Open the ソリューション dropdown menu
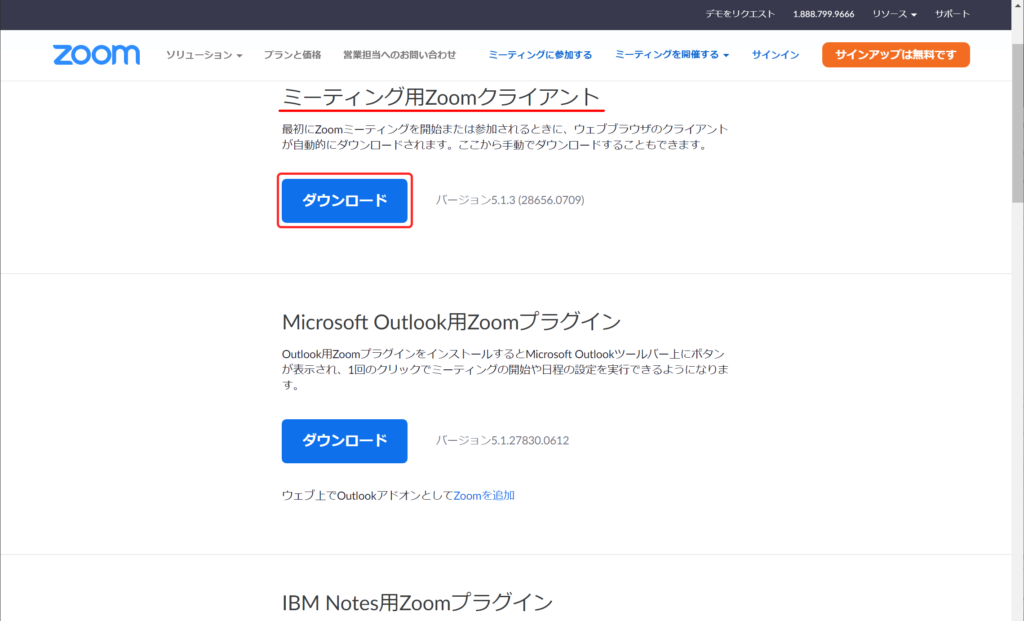1024x621 pixels. tap(204, 55)
